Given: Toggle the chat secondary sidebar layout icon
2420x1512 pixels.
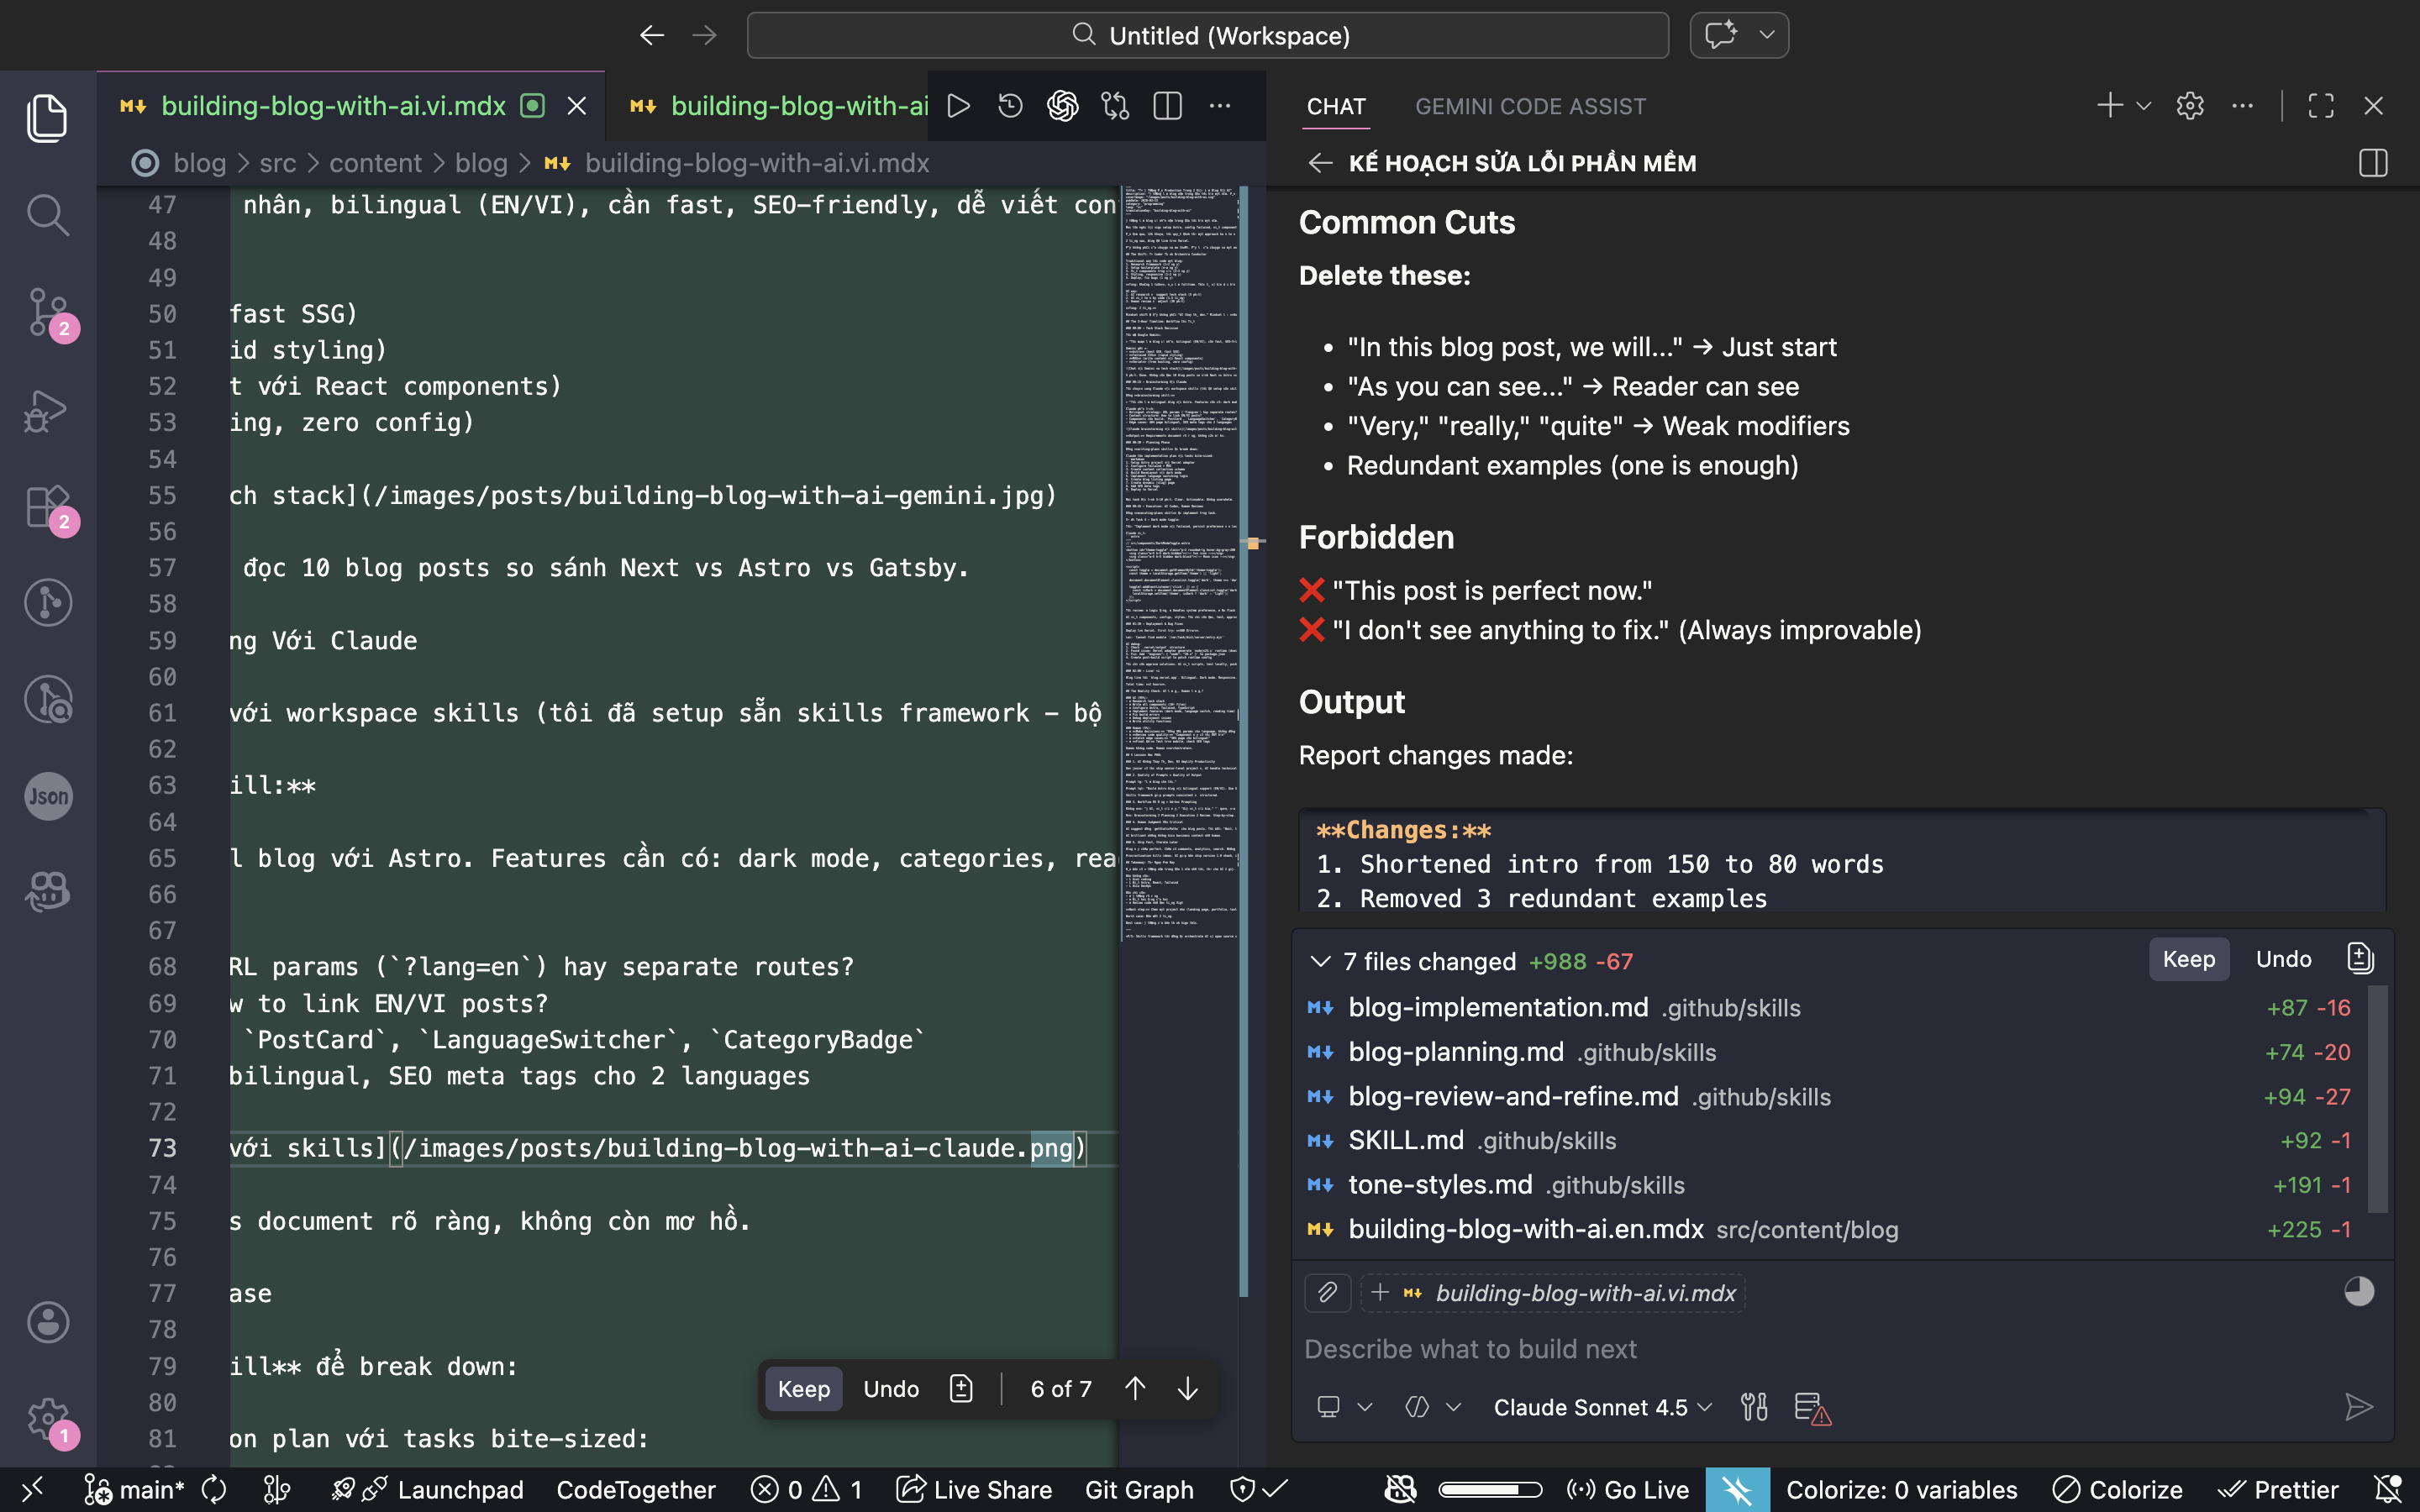Looking at the screenshot, I should (x=2372, y=163).
